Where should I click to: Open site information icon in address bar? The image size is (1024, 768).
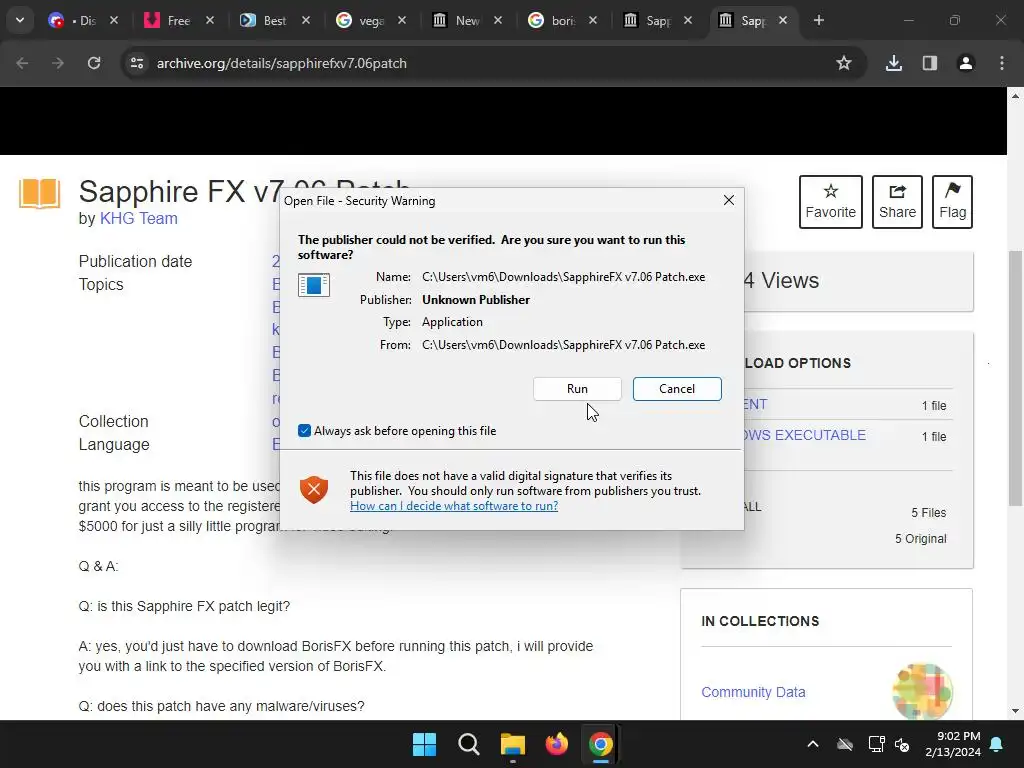pyautogui.click(x=136, y=63)
